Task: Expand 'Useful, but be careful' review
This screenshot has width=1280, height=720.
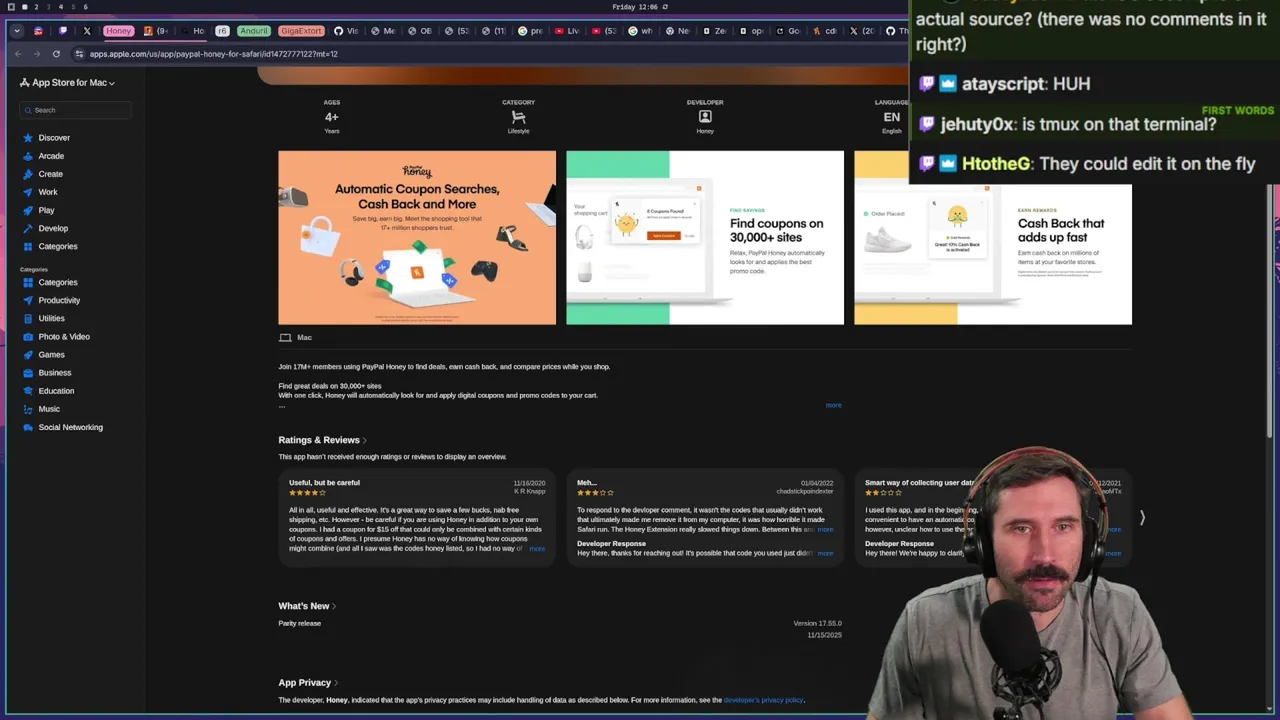Action: (x=537, y=549)
